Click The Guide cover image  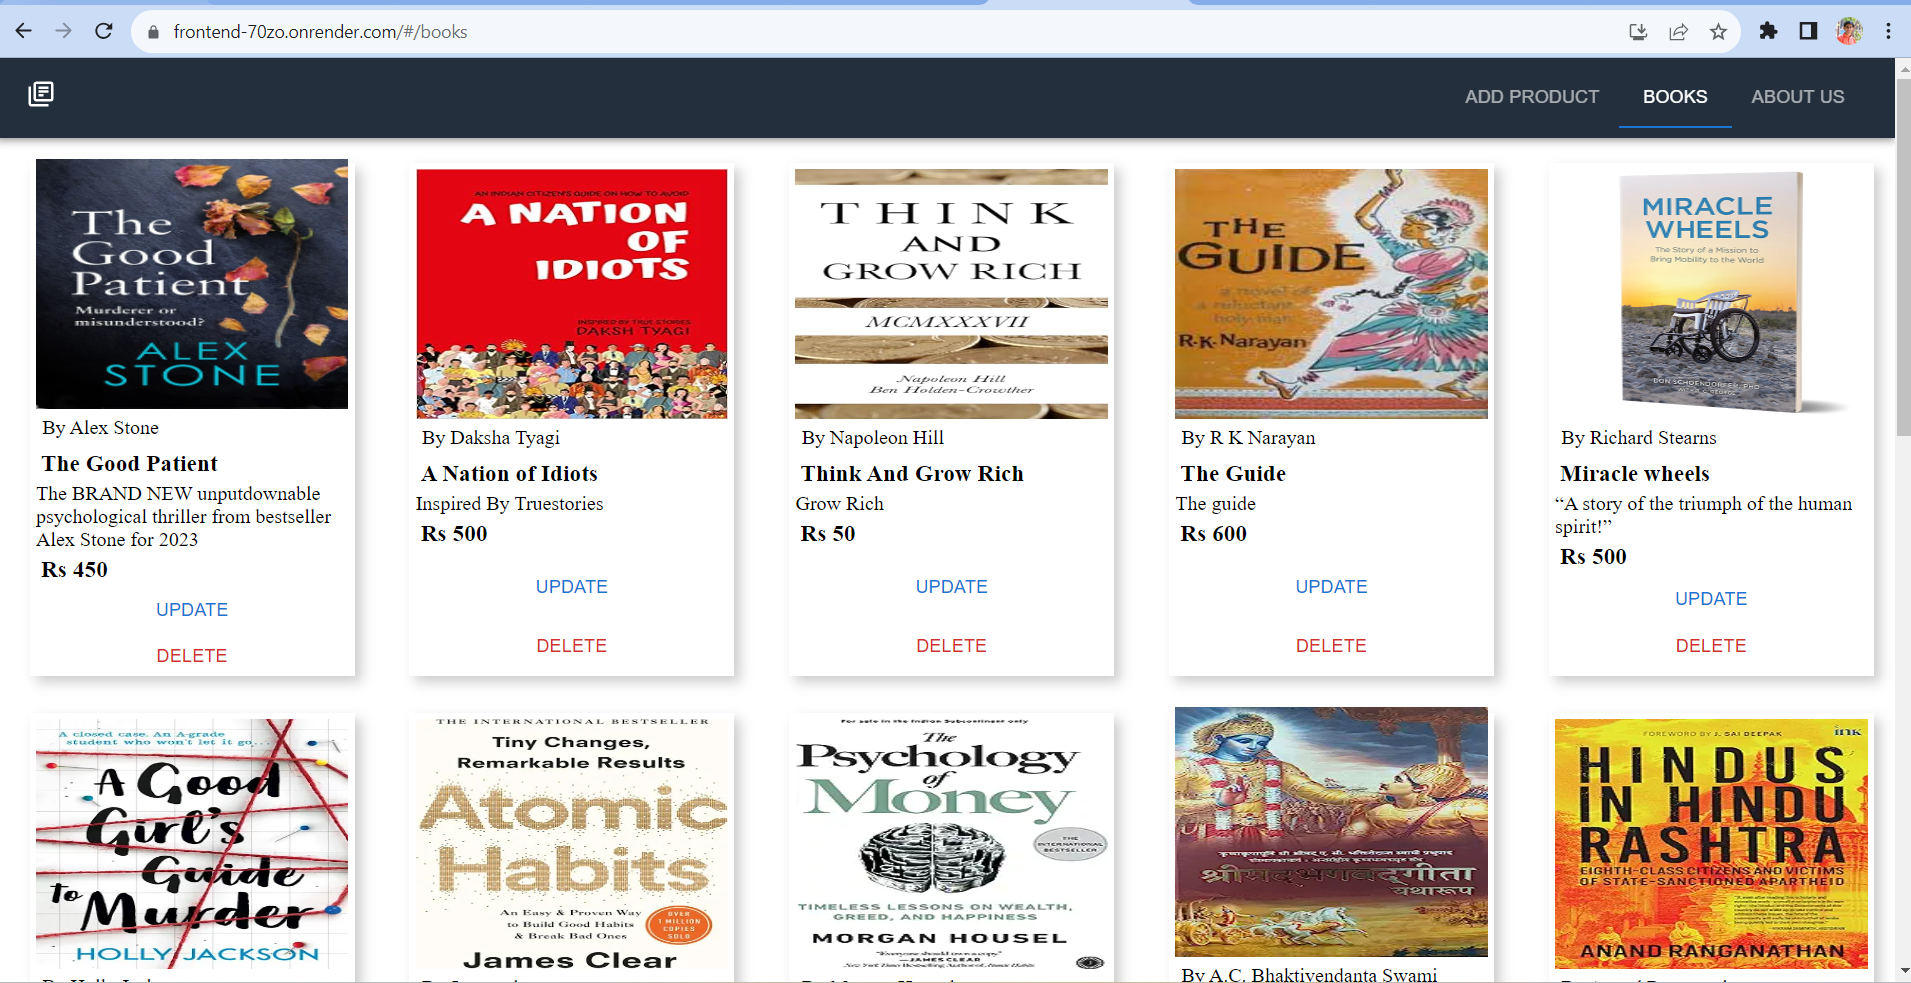(1332, 294)
